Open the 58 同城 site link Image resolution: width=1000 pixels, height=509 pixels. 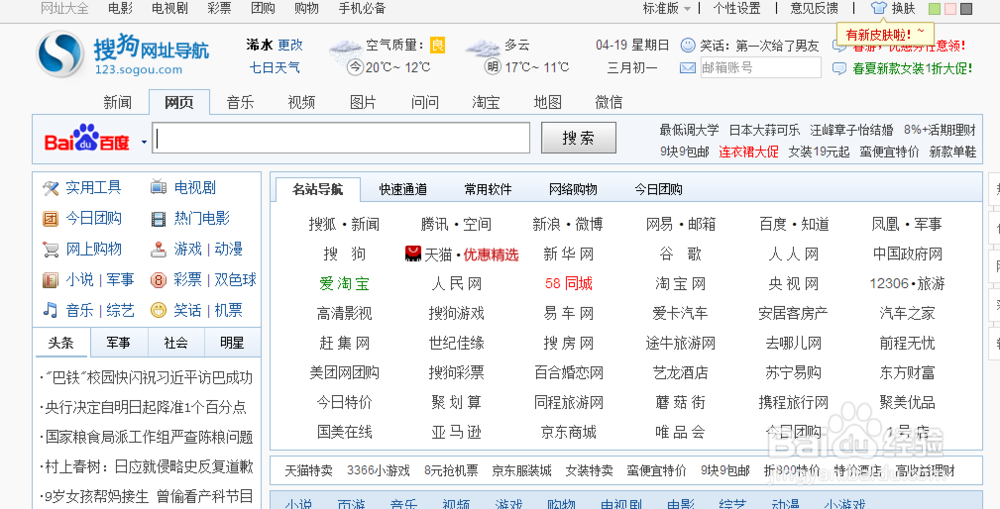click(x=568, y=284)
